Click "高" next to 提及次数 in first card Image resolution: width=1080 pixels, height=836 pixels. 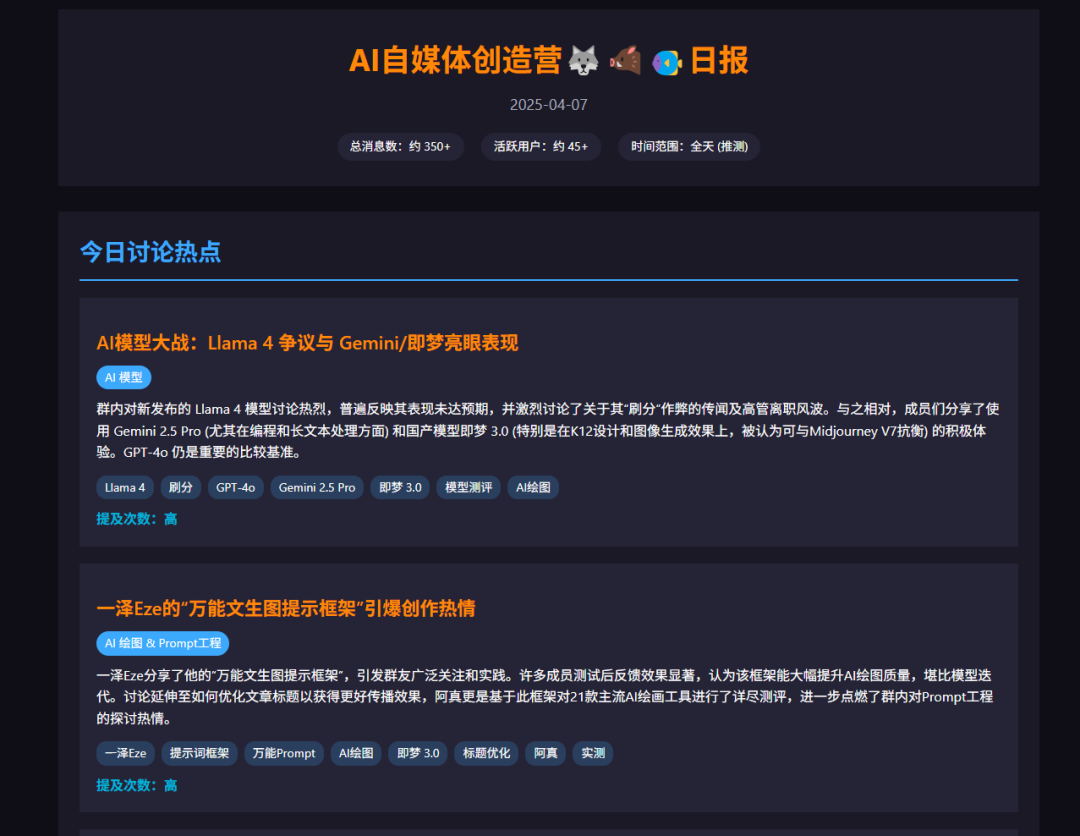(x=170, y=519)
